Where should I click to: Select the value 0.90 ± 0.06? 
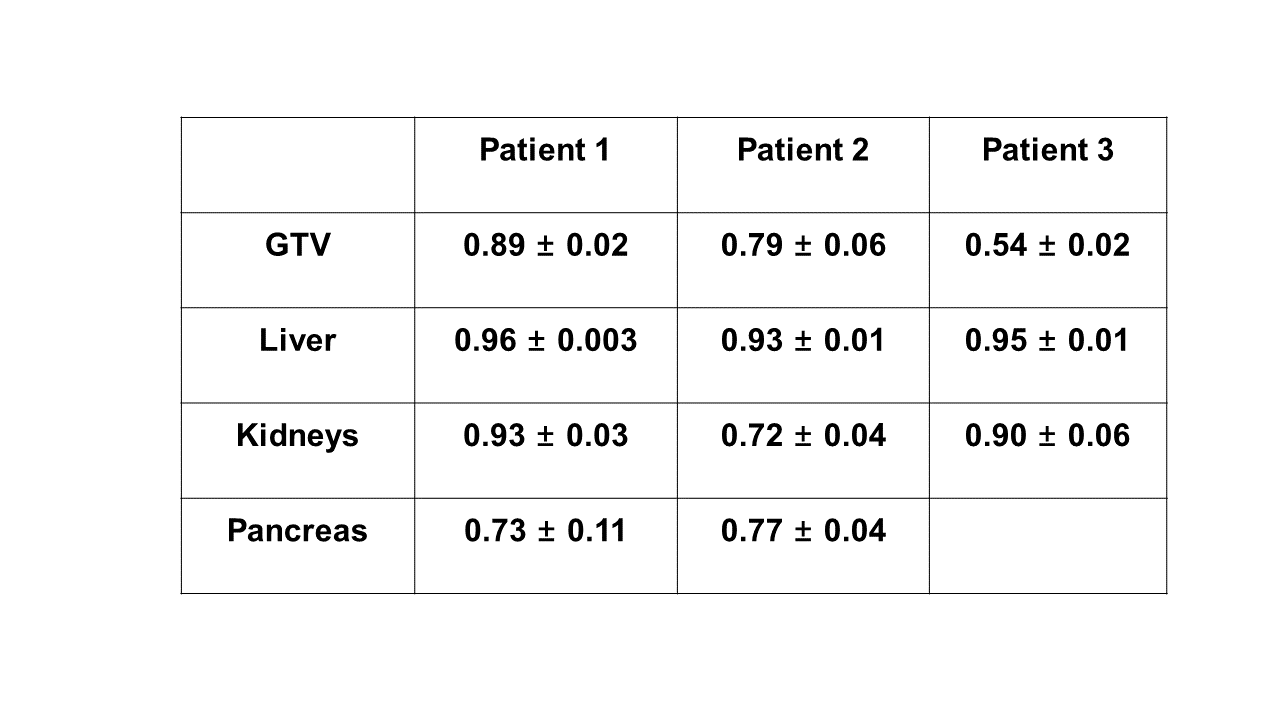1047,435
